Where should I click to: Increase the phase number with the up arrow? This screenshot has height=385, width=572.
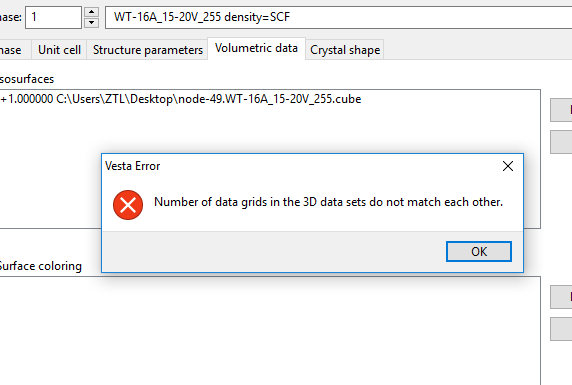(x=91, y=12)
